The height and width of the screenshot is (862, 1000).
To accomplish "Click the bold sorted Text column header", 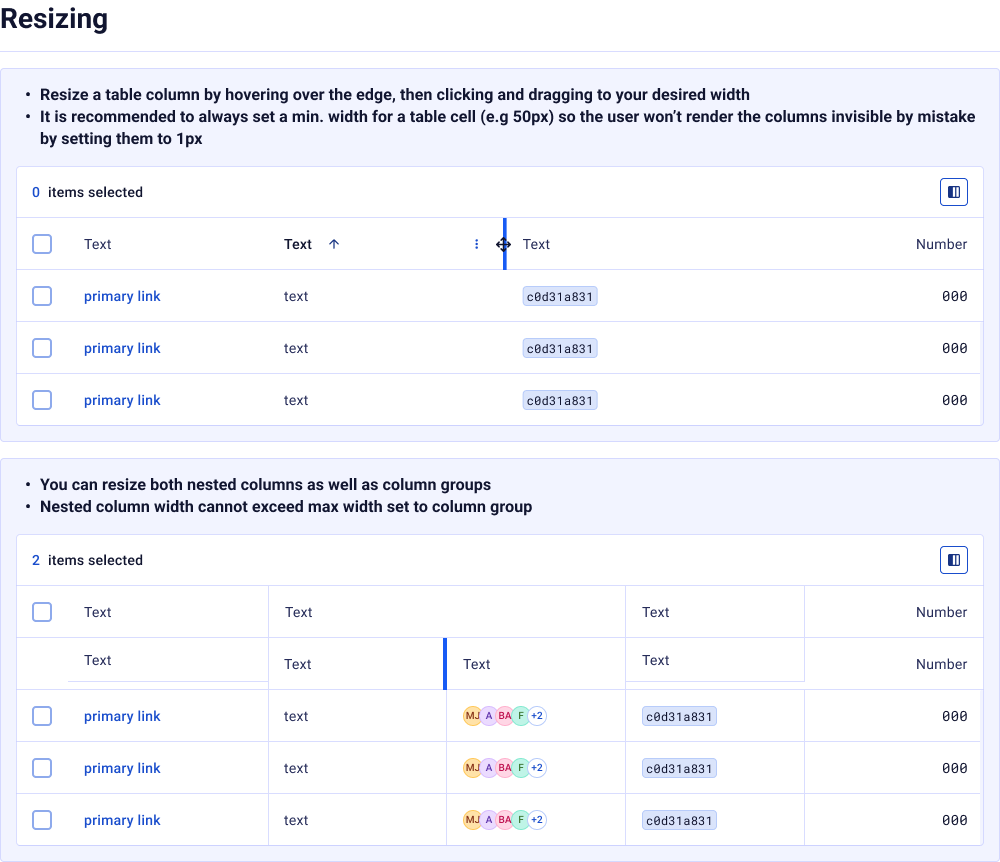I will point(298,244).
